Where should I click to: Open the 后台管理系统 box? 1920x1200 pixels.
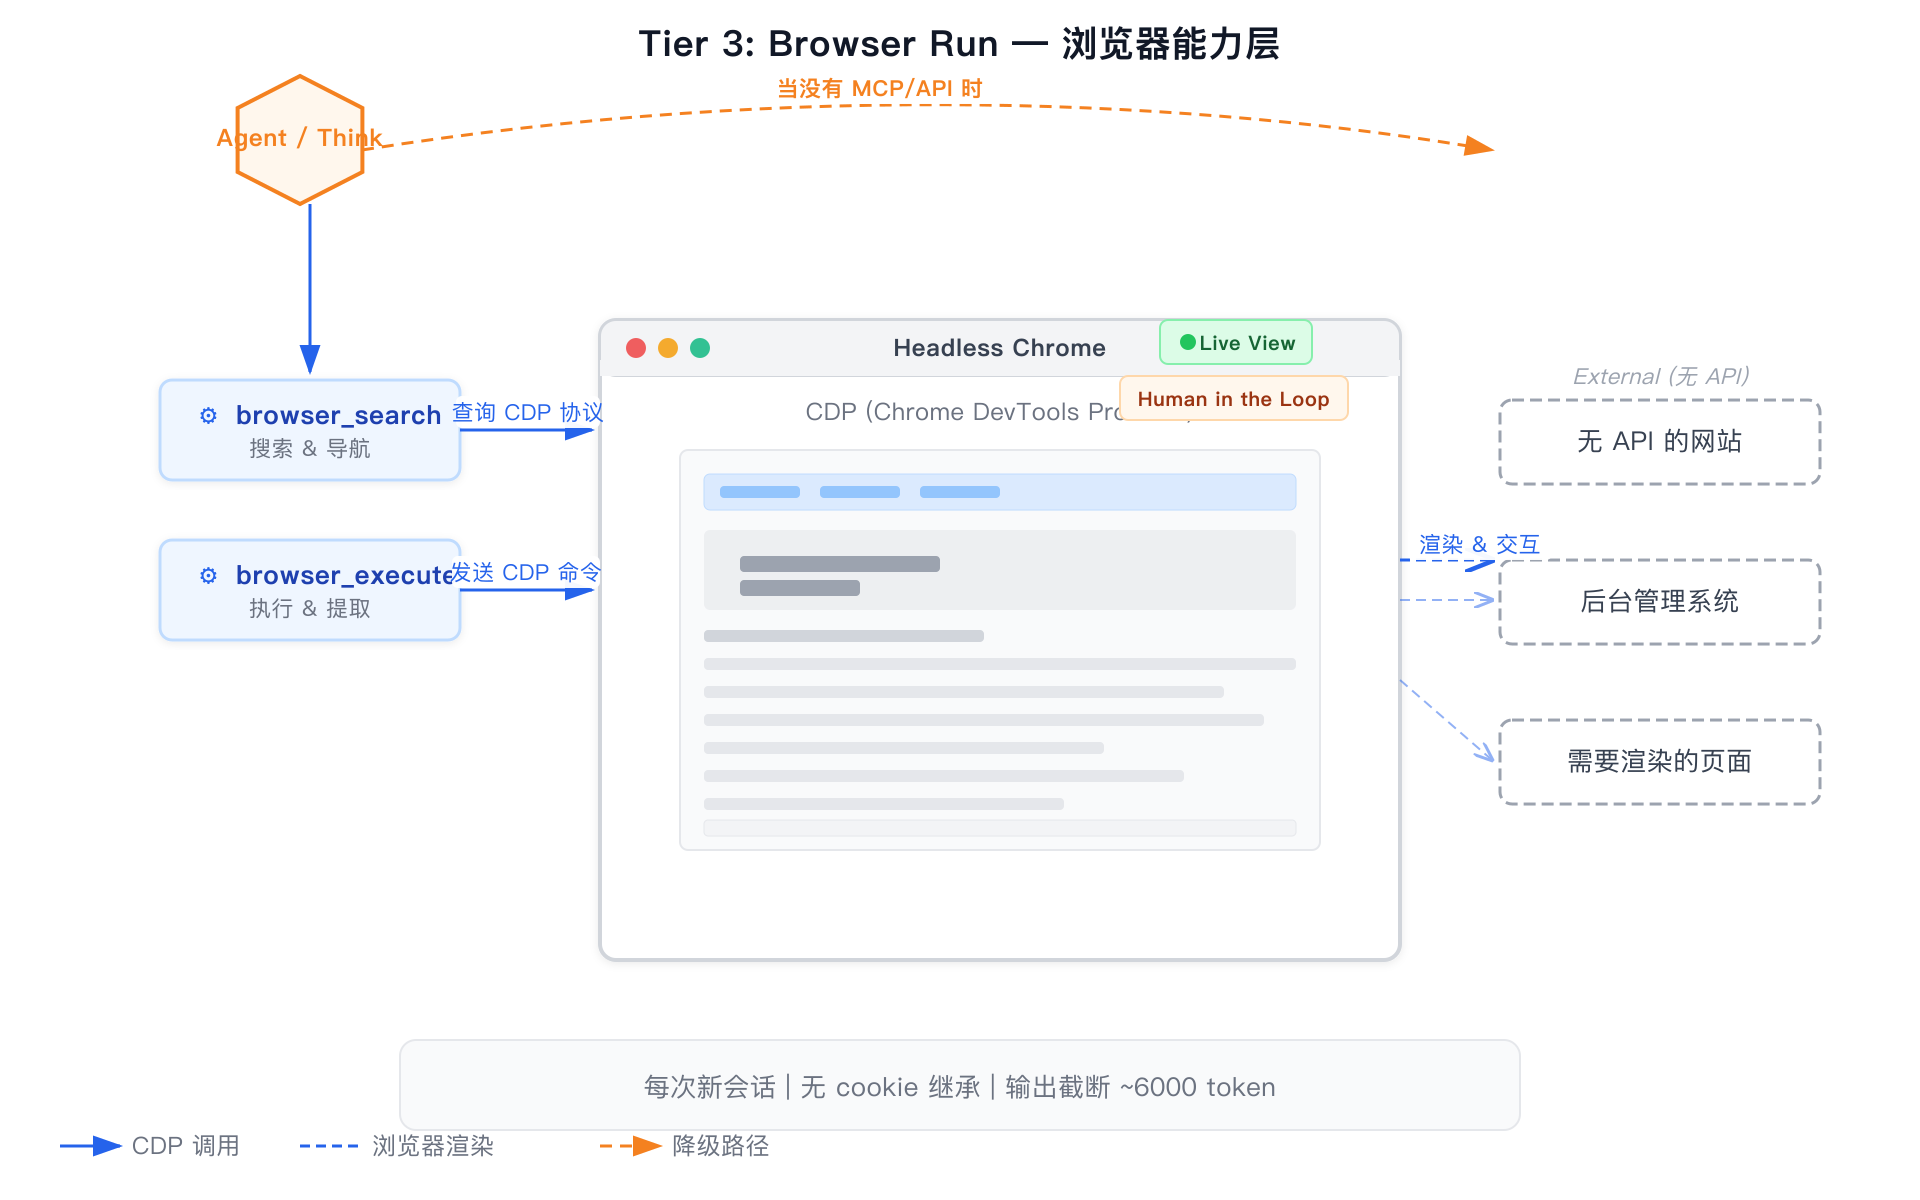1659,603
